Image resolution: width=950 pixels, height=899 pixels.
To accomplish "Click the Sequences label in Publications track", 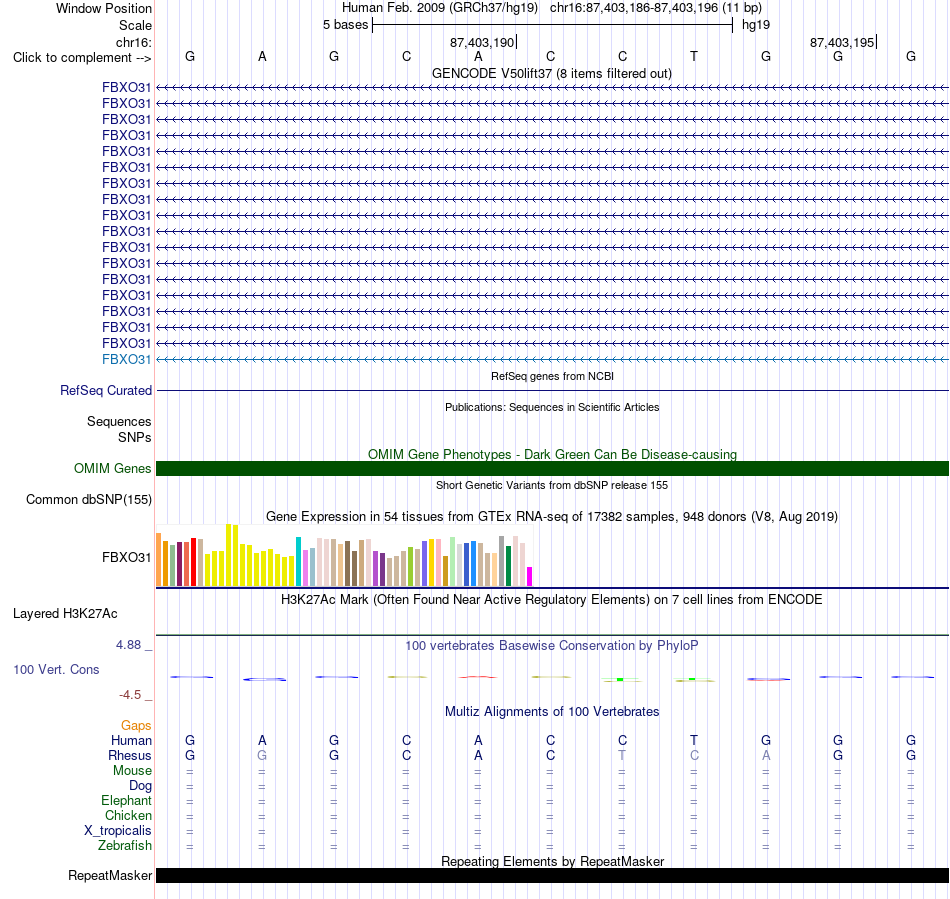I will coord(119,422).
